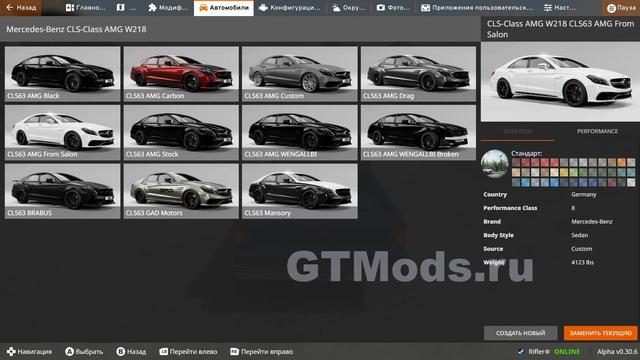This screenshot has height=360, width=640.
Task: Click the round paint preview icon
Action: tap(495, 164)
